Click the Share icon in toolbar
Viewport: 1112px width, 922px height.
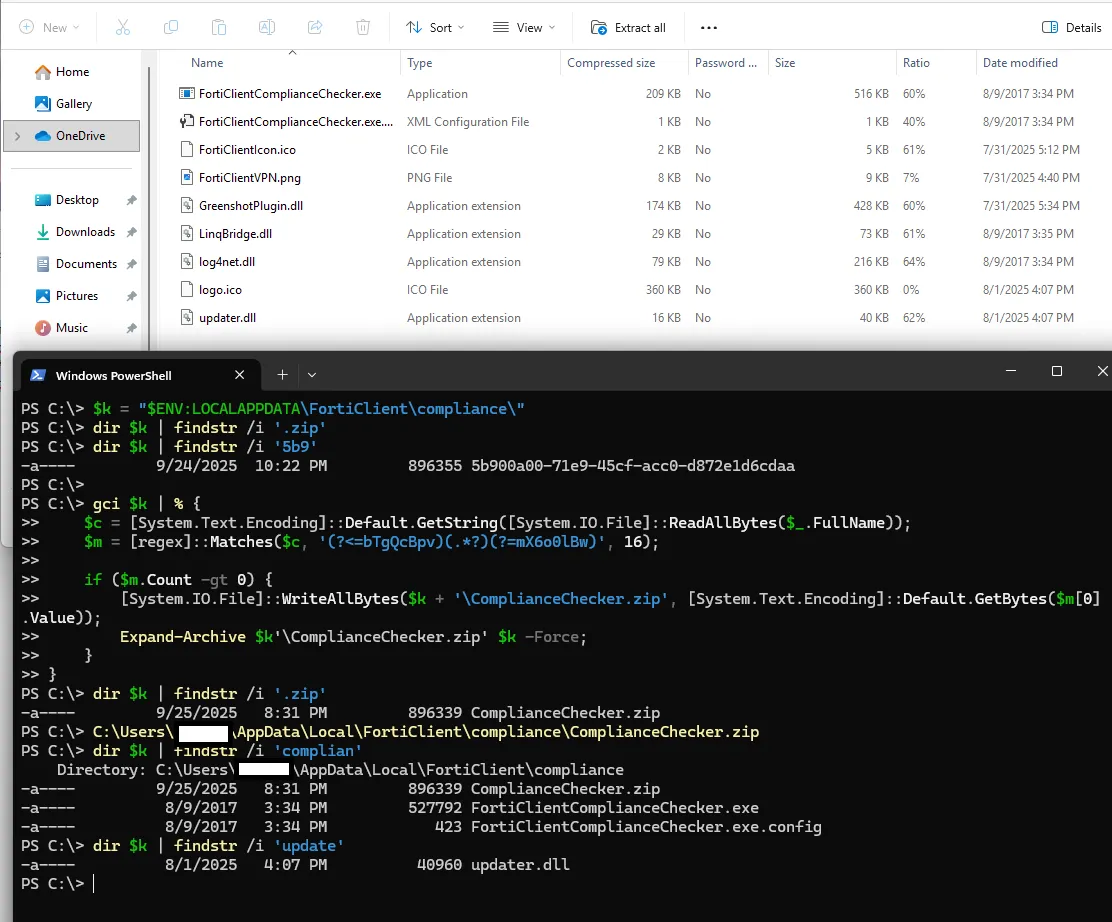(x=315, y=27)
